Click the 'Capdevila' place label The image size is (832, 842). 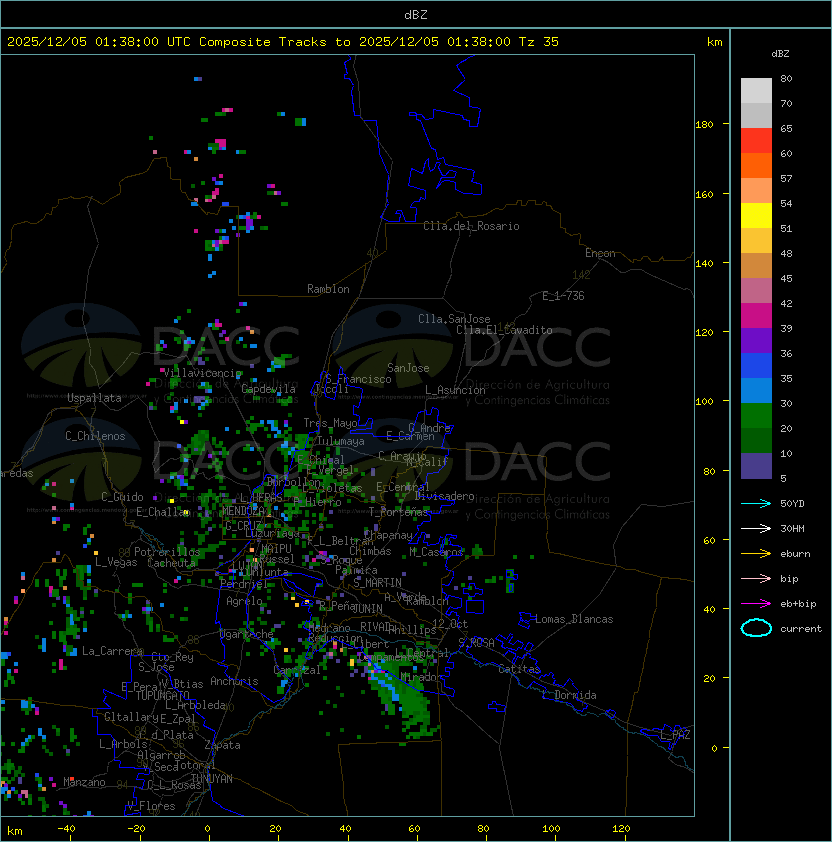[x=269, y=389]
